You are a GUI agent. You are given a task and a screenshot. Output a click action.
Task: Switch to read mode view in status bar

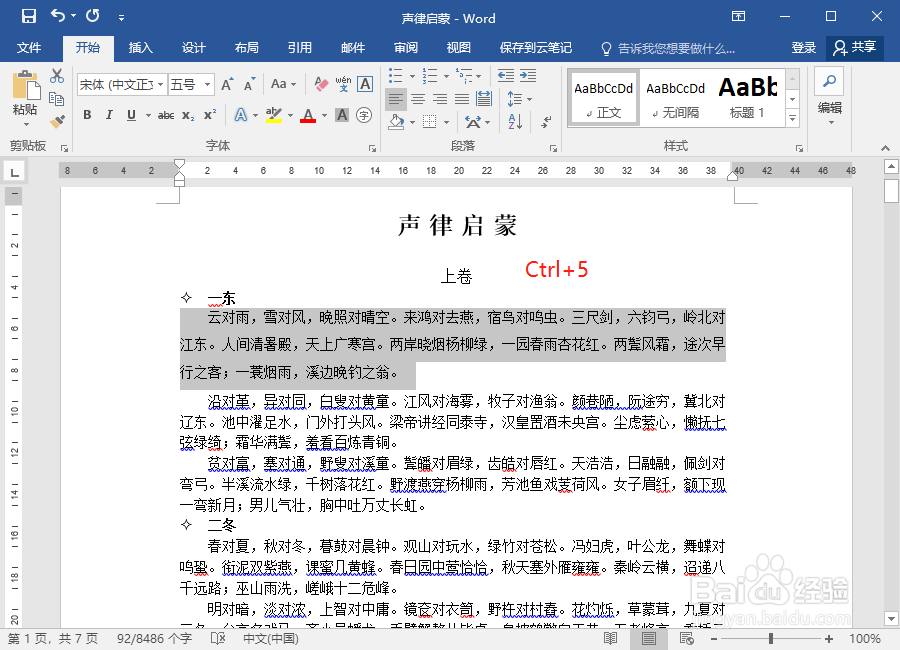tap(611, 638)
